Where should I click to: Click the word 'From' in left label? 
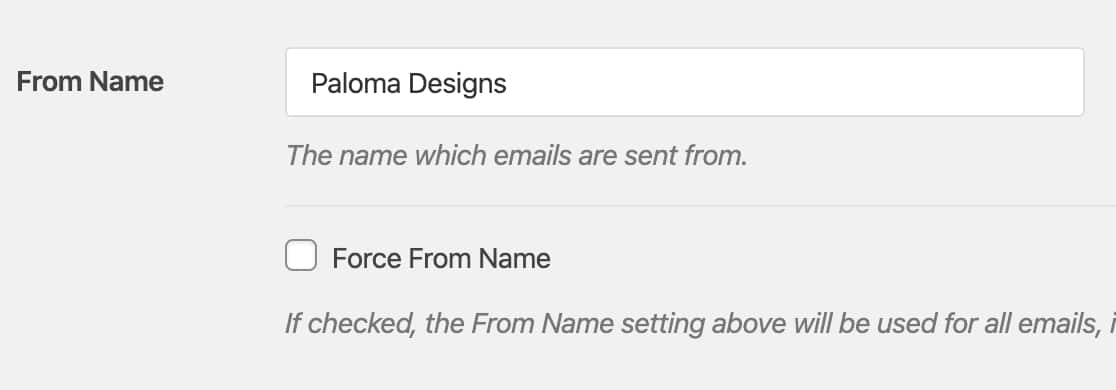tap(49, 82)
